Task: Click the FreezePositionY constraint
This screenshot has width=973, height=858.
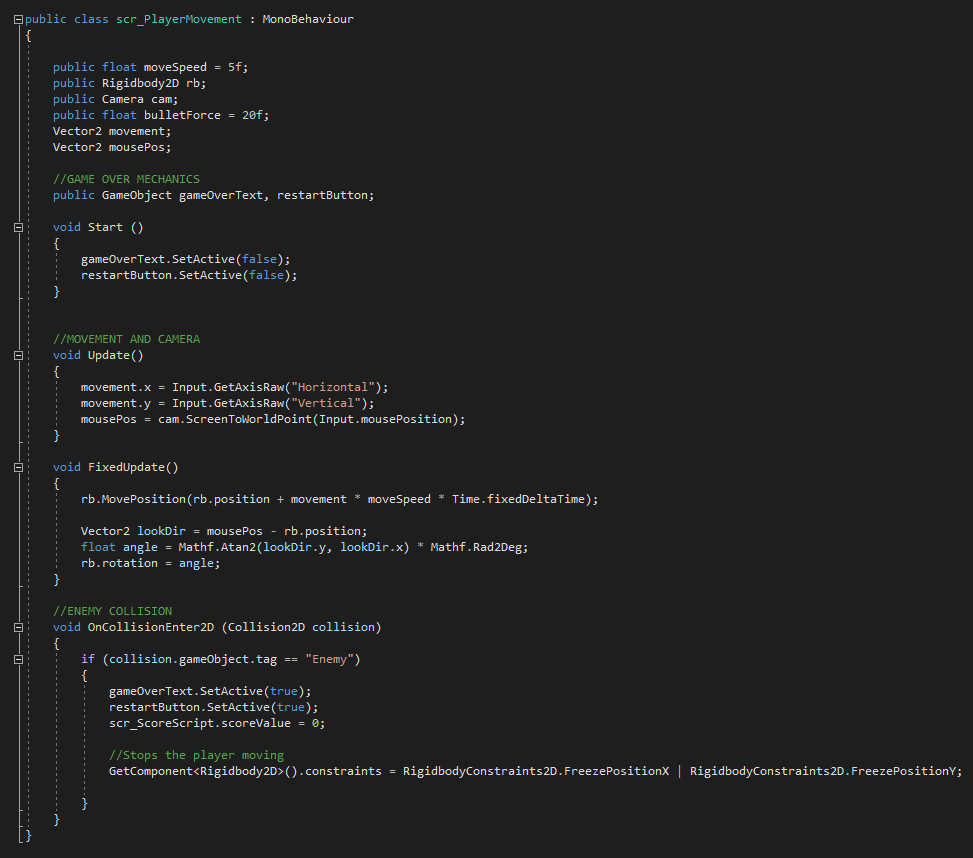Action: [x=906, y=771]
